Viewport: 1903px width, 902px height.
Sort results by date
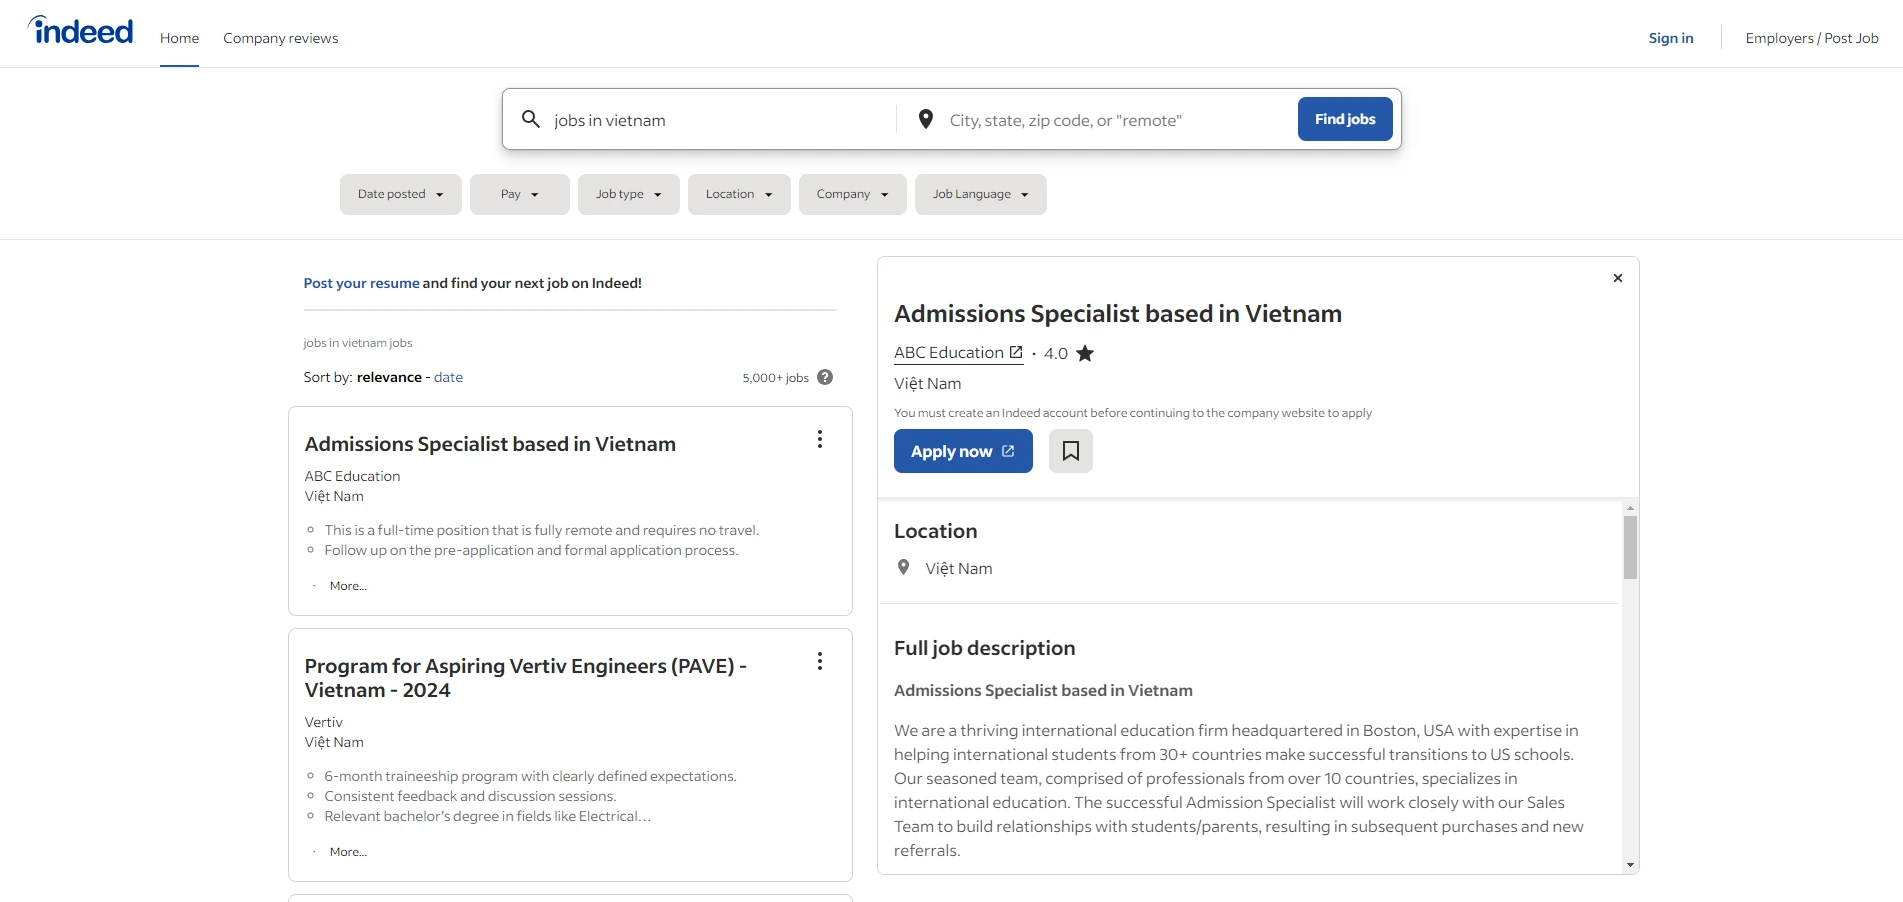(x=448, y=377)
